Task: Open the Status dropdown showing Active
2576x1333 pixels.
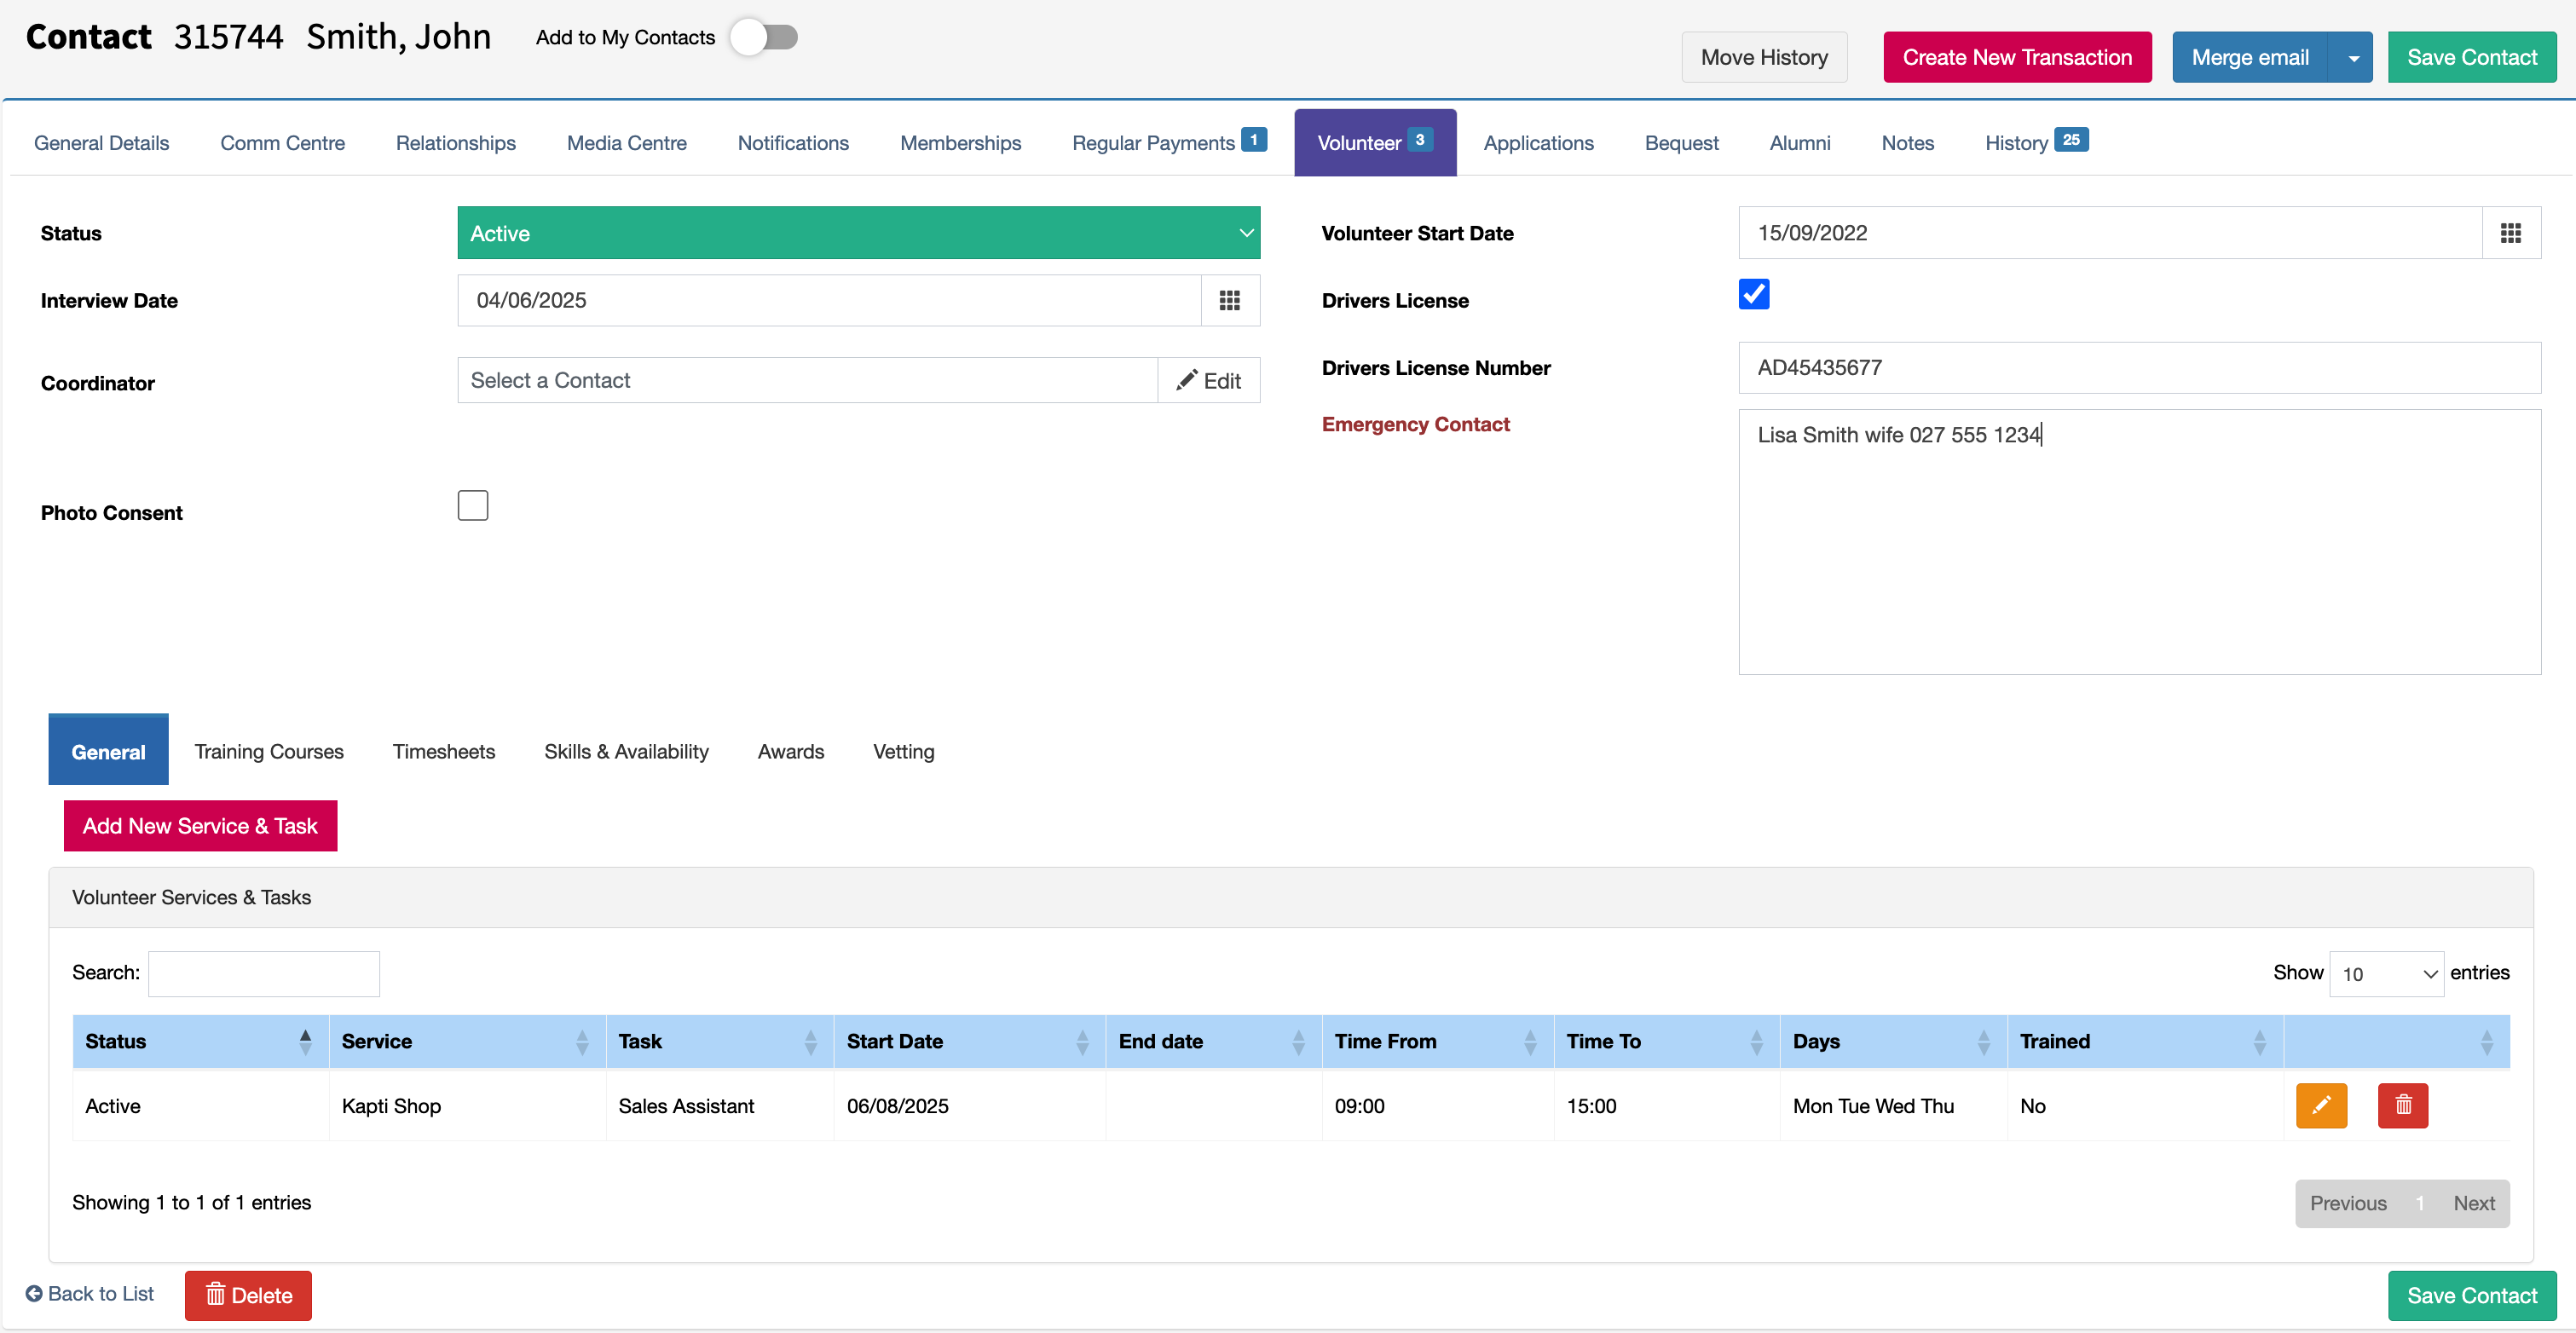Action: (859, 233)
